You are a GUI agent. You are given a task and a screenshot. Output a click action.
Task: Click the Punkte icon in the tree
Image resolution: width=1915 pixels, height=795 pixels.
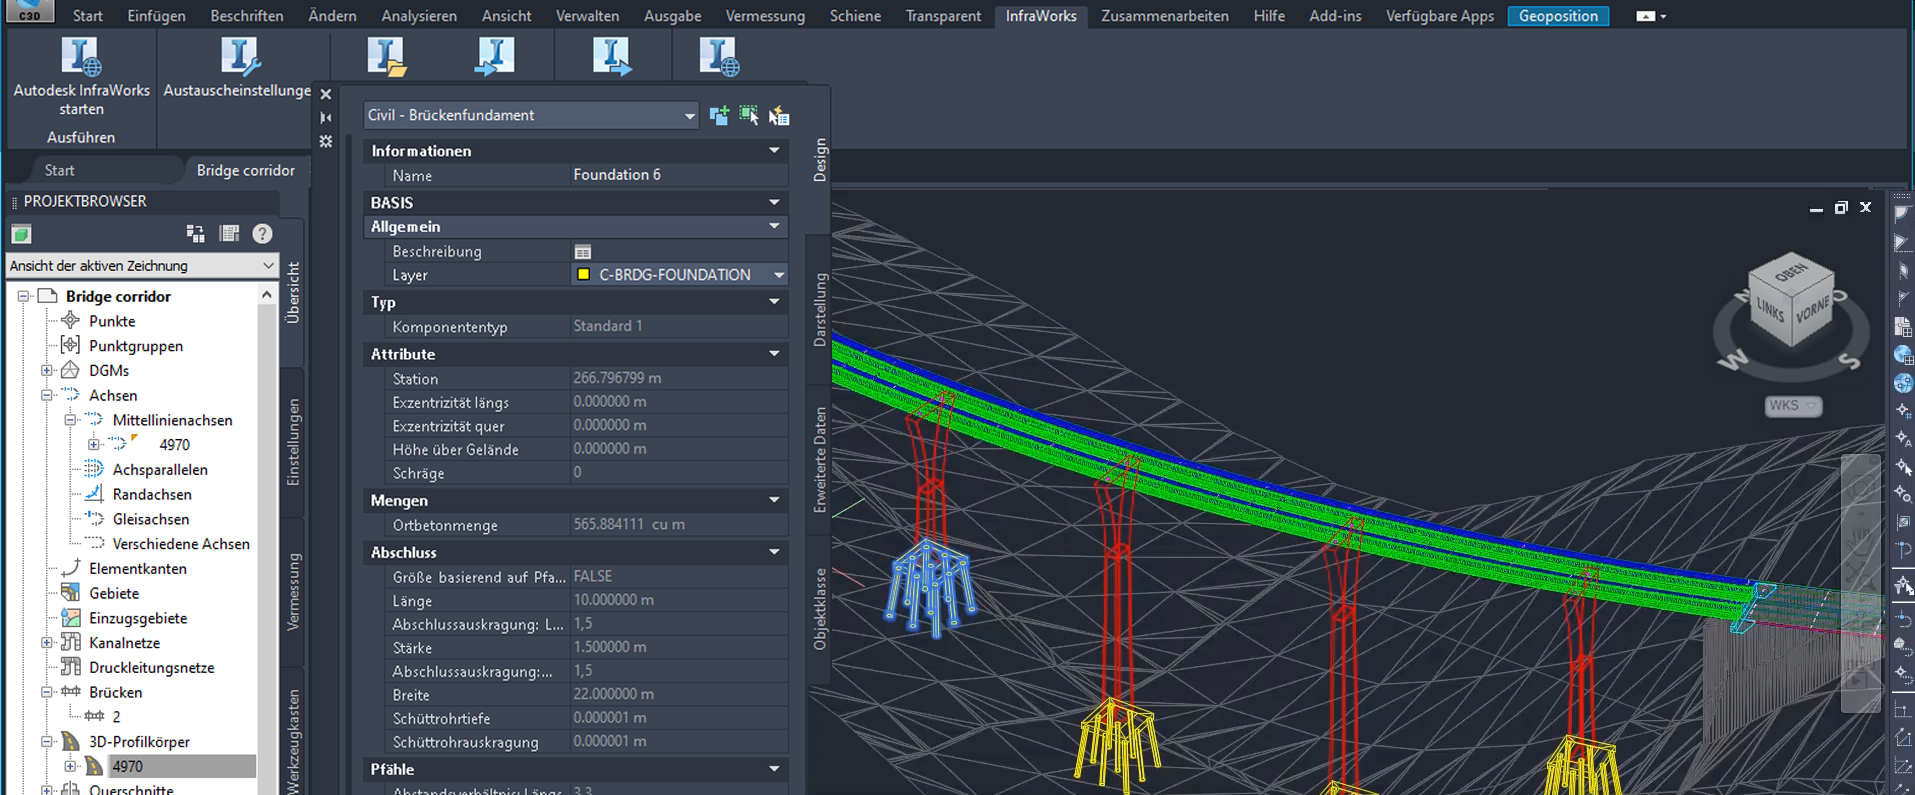tap(70, 321)
